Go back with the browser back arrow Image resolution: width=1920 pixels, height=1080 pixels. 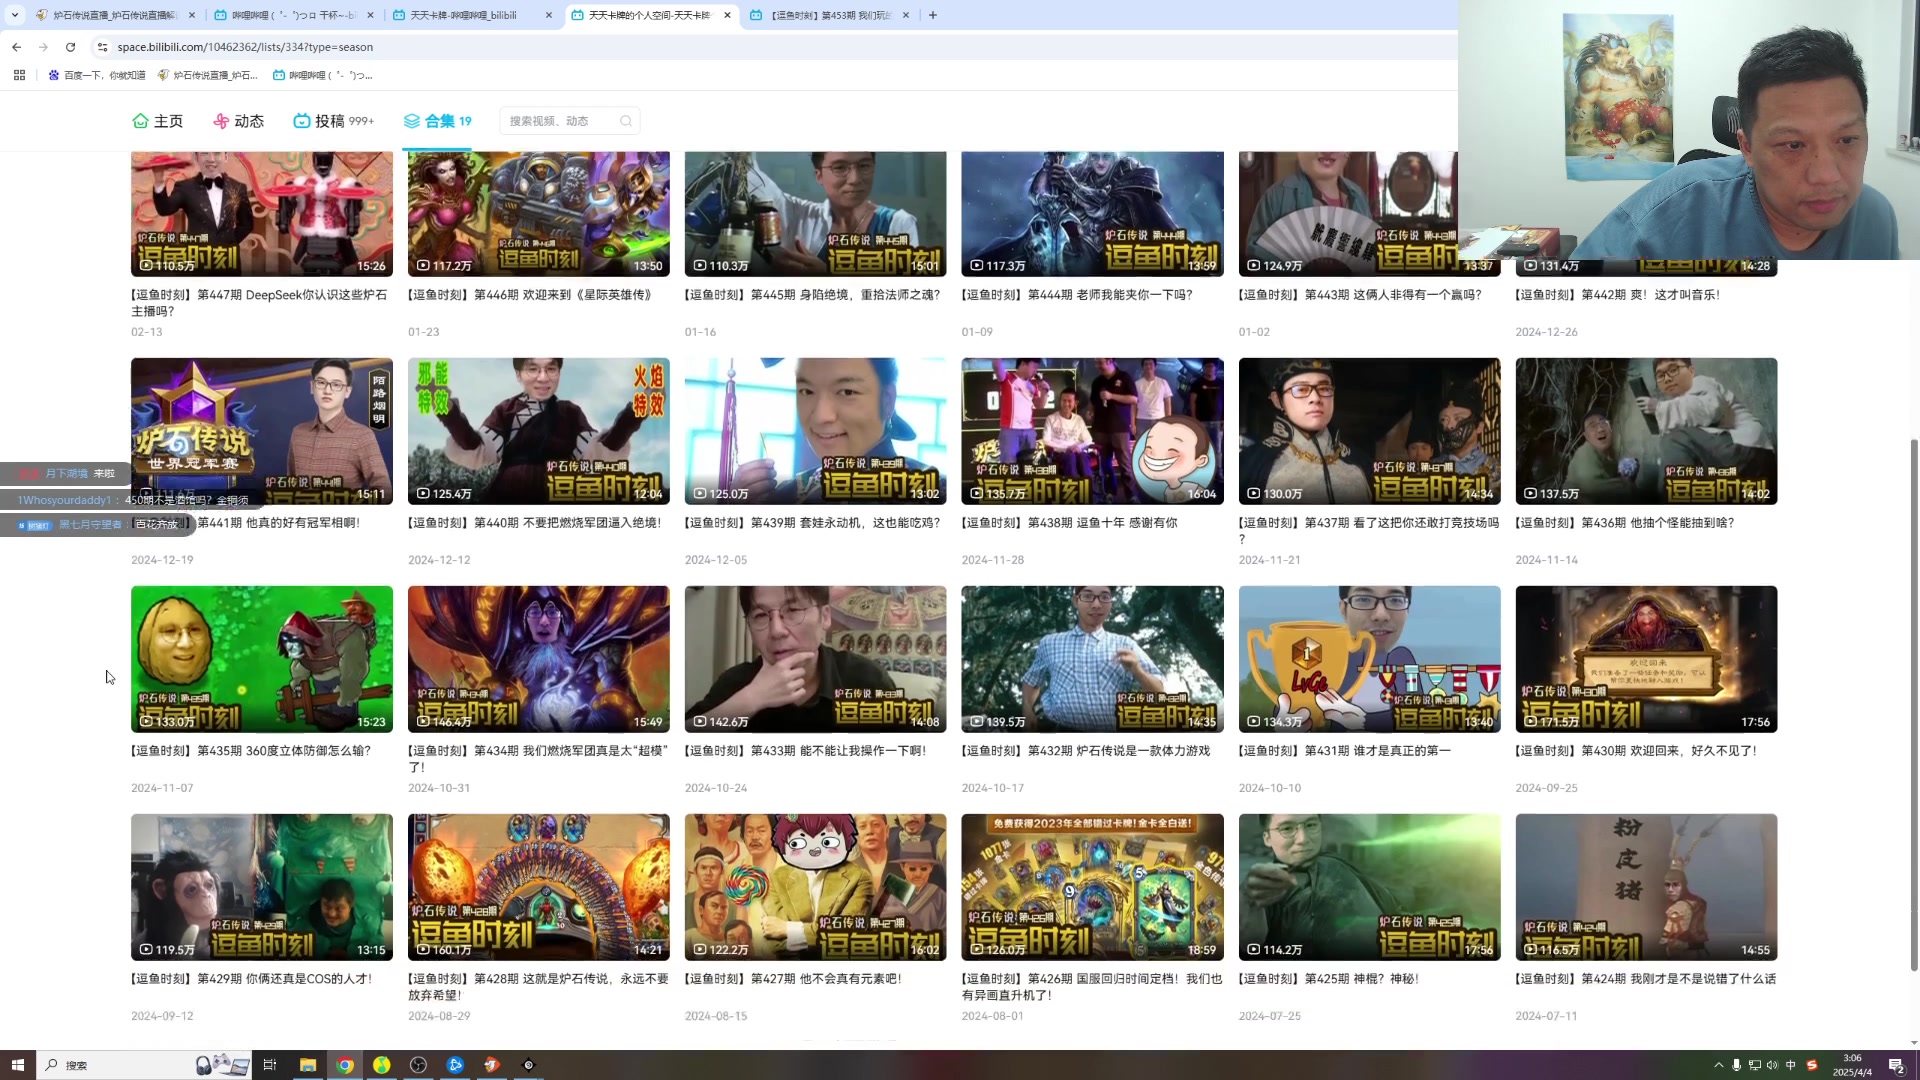[x=16, y=47]
